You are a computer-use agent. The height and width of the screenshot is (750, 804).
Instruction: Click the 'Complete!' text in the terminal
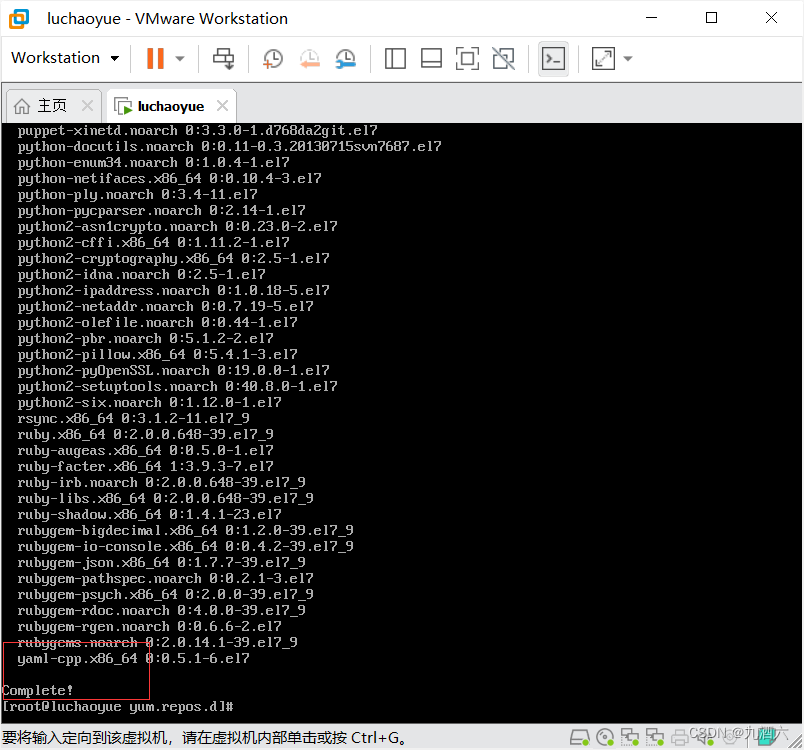point(37,691)
